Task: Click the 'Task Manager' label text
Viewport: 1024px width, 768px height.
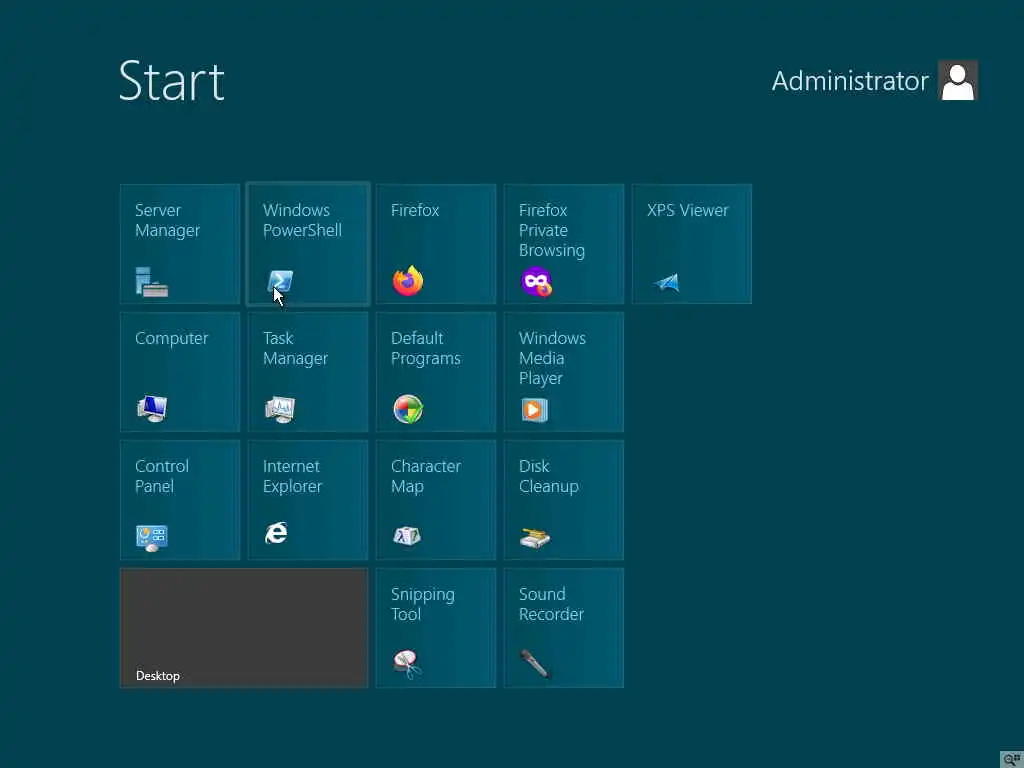Action: (295, 348)
